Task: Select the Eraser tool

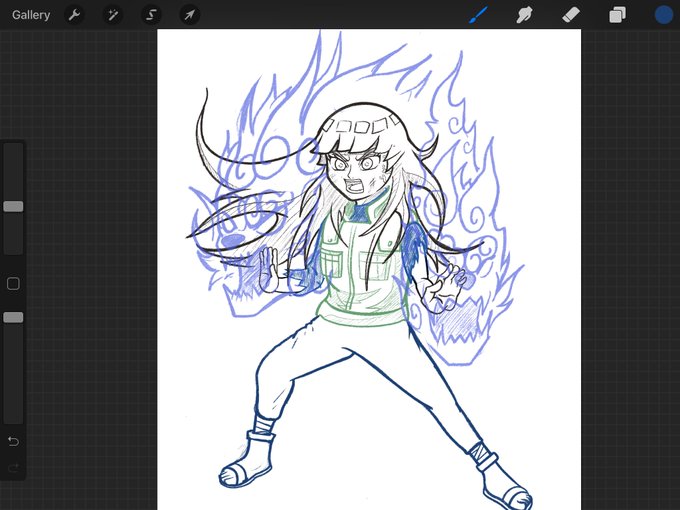Action: point(571,15)
